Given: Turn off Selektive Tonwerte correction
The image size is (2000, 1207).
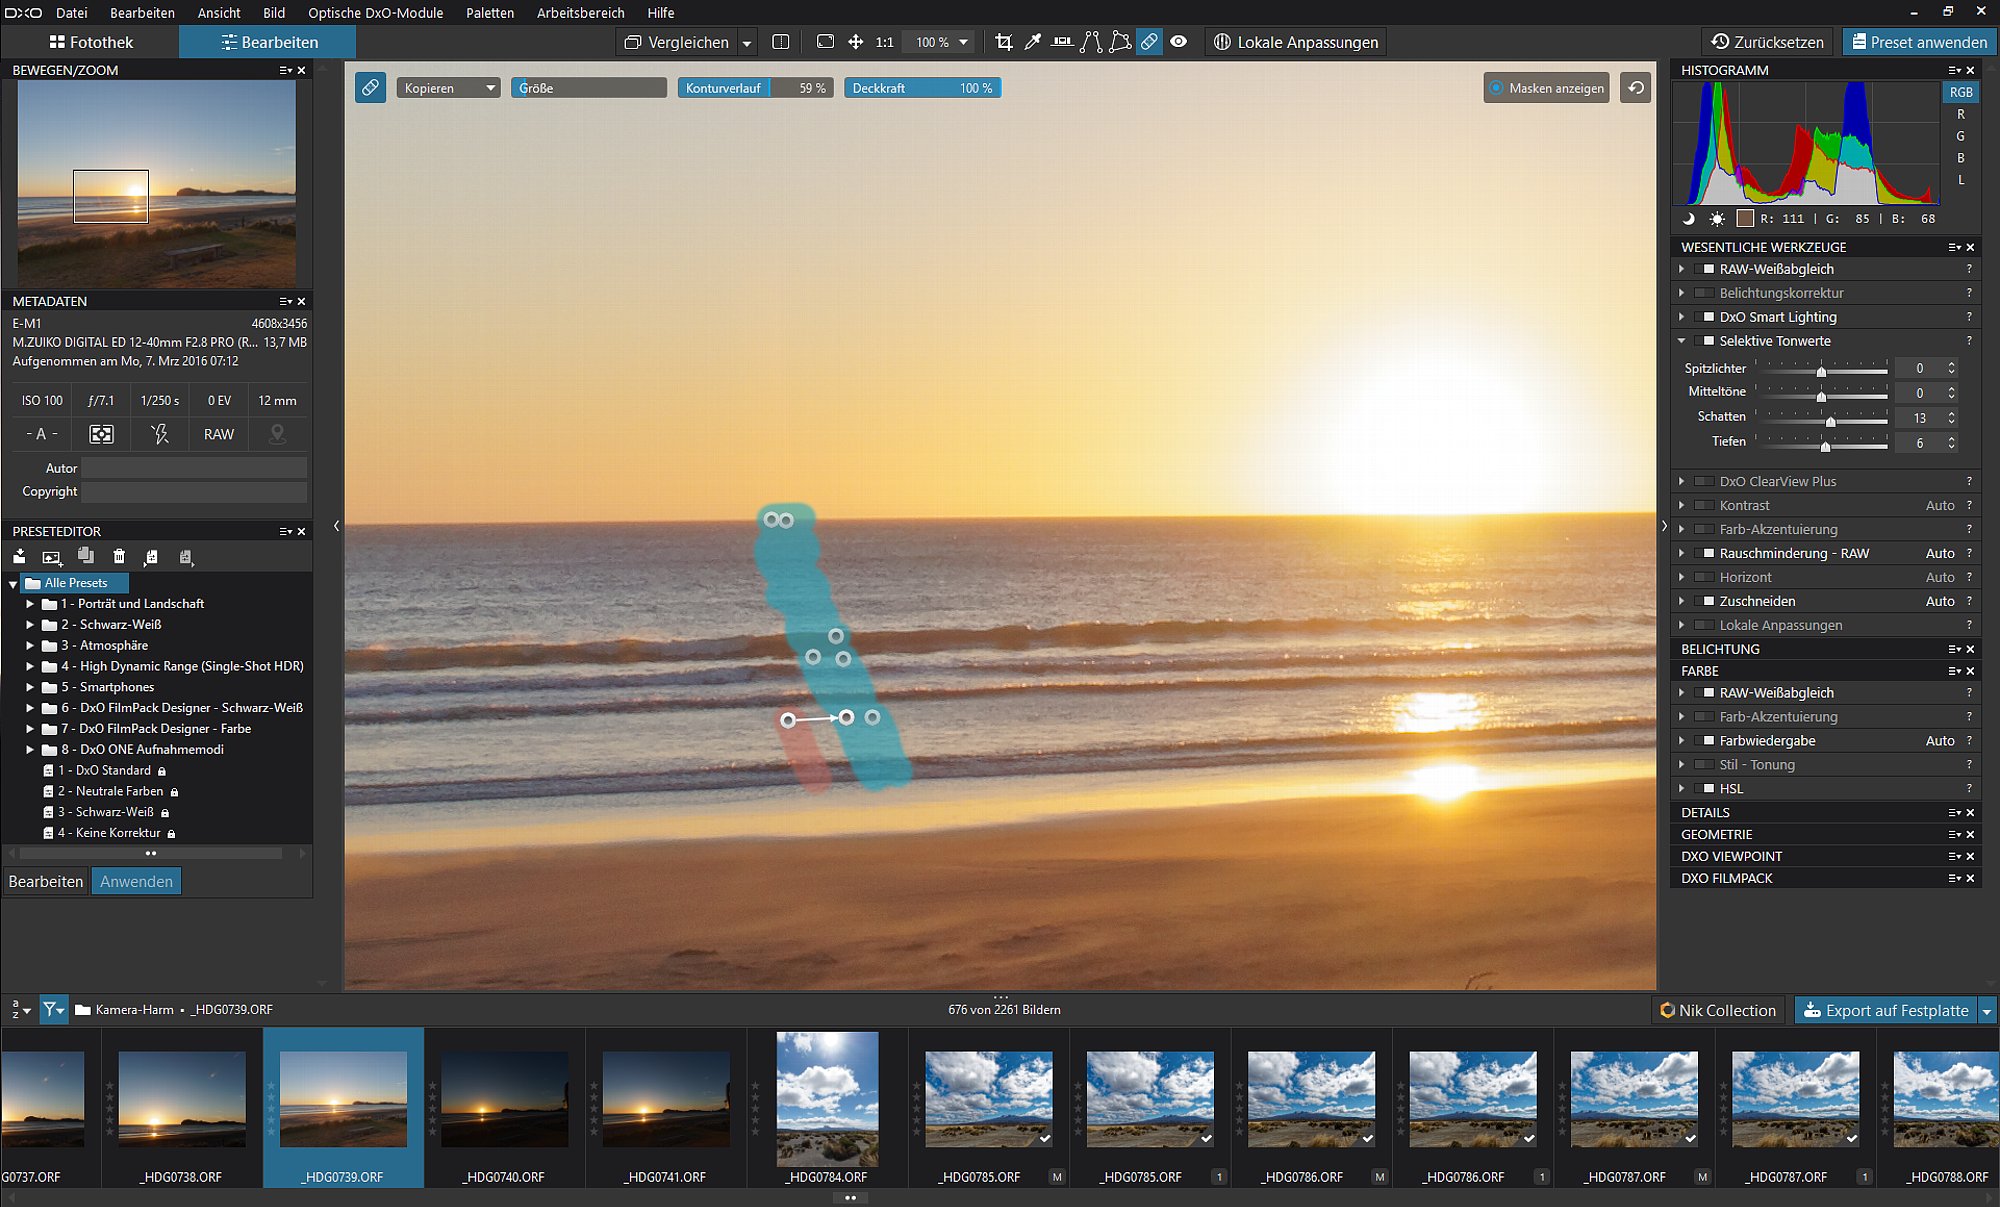Looking at the screenshot, I should pyautogui.click(x=1705, y=341).
